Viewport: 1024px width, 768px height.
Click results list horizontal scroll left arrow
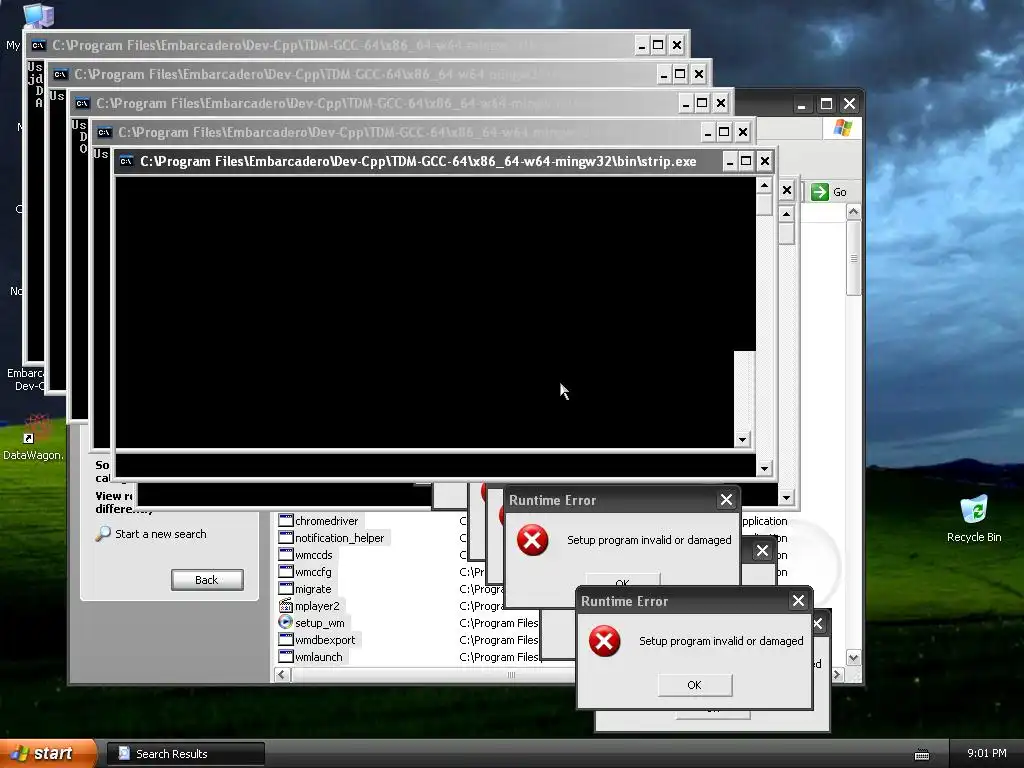(282, 675)
